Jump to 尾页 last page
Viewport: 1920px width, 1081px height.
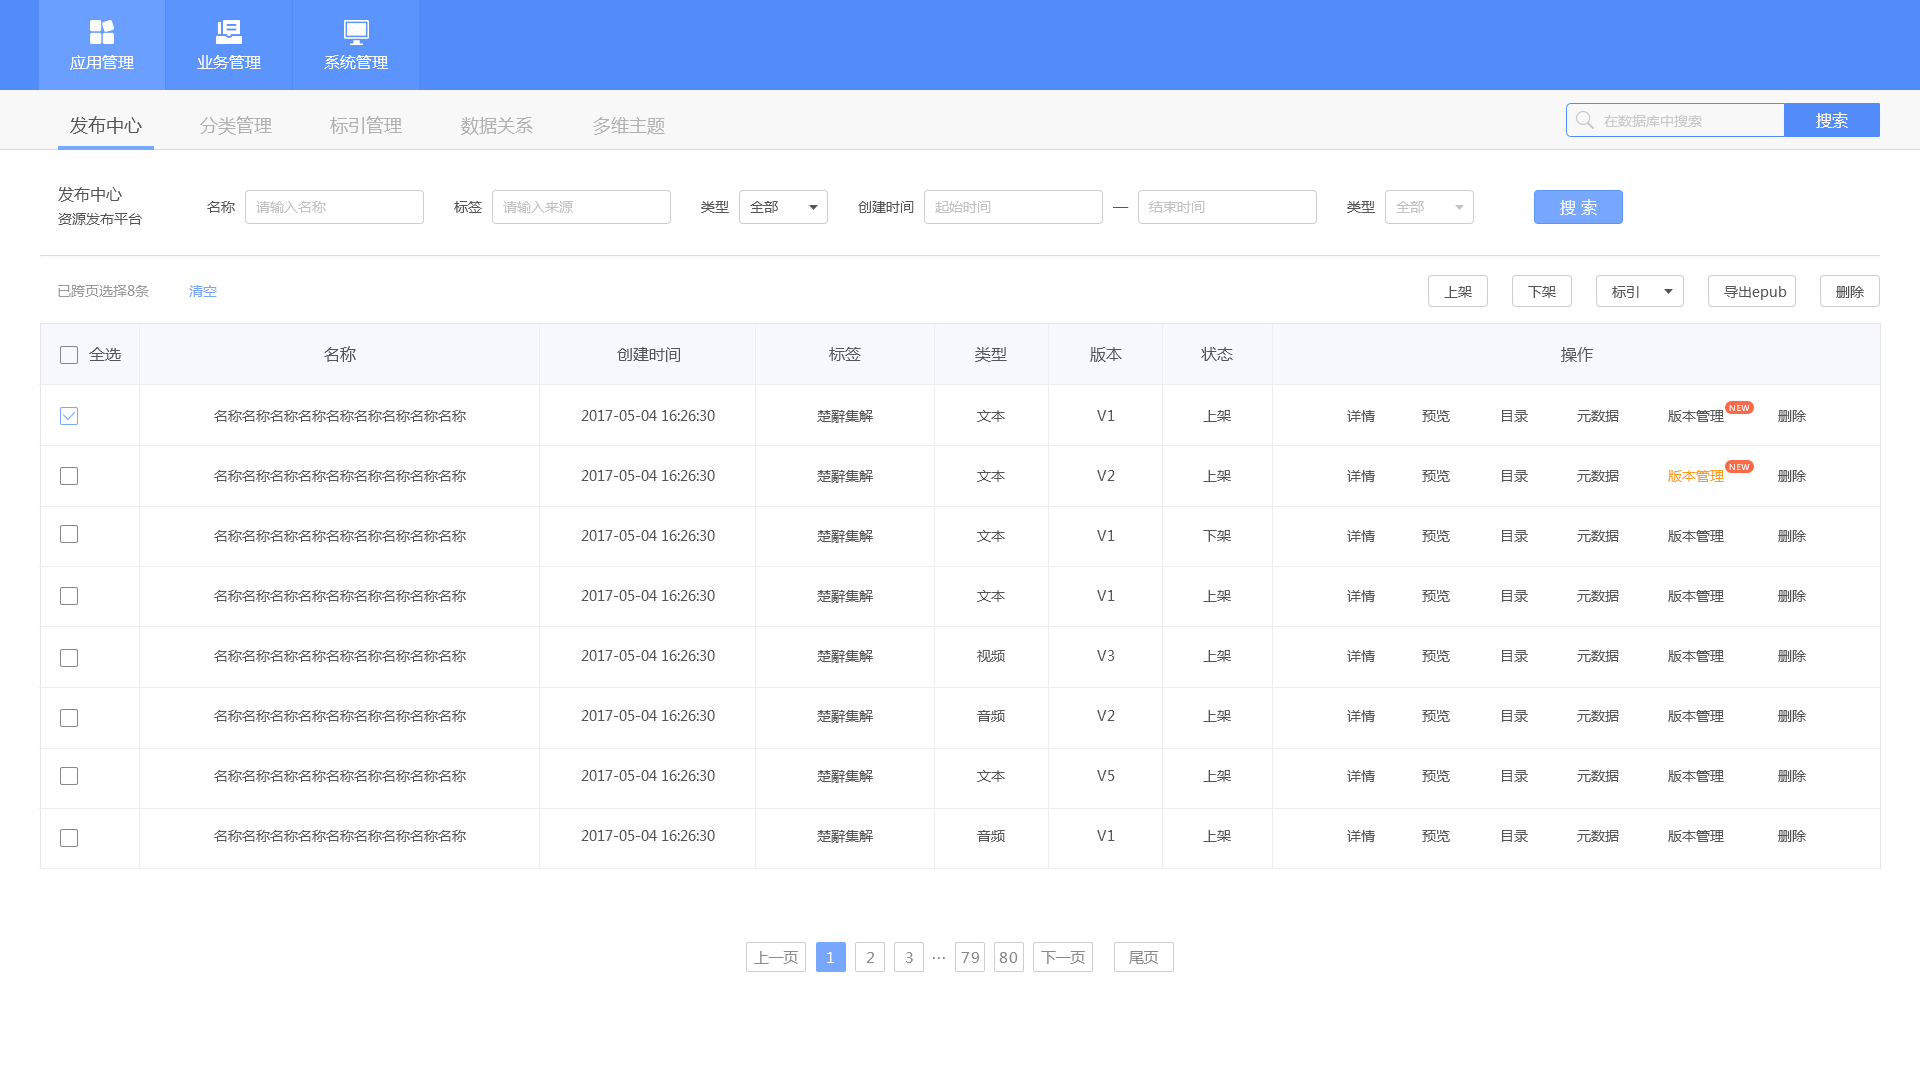(x=1144, y=957)
